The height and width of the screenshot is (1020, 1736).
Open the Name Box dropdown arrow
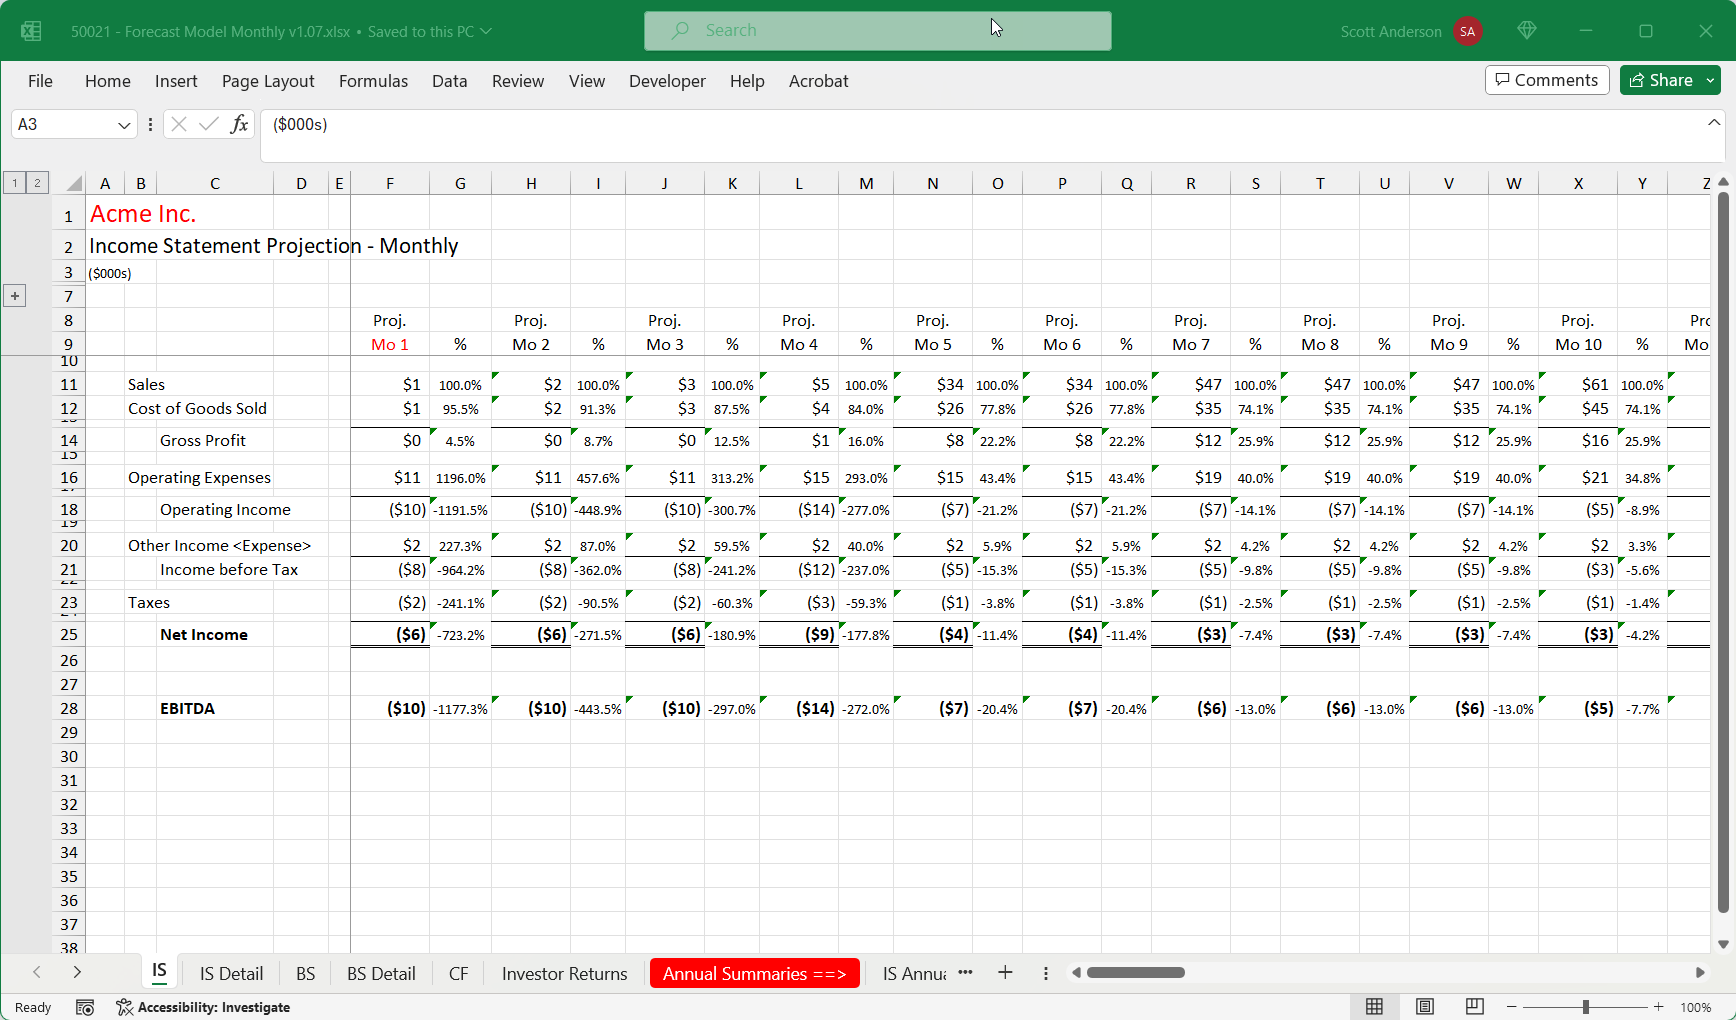124,125
